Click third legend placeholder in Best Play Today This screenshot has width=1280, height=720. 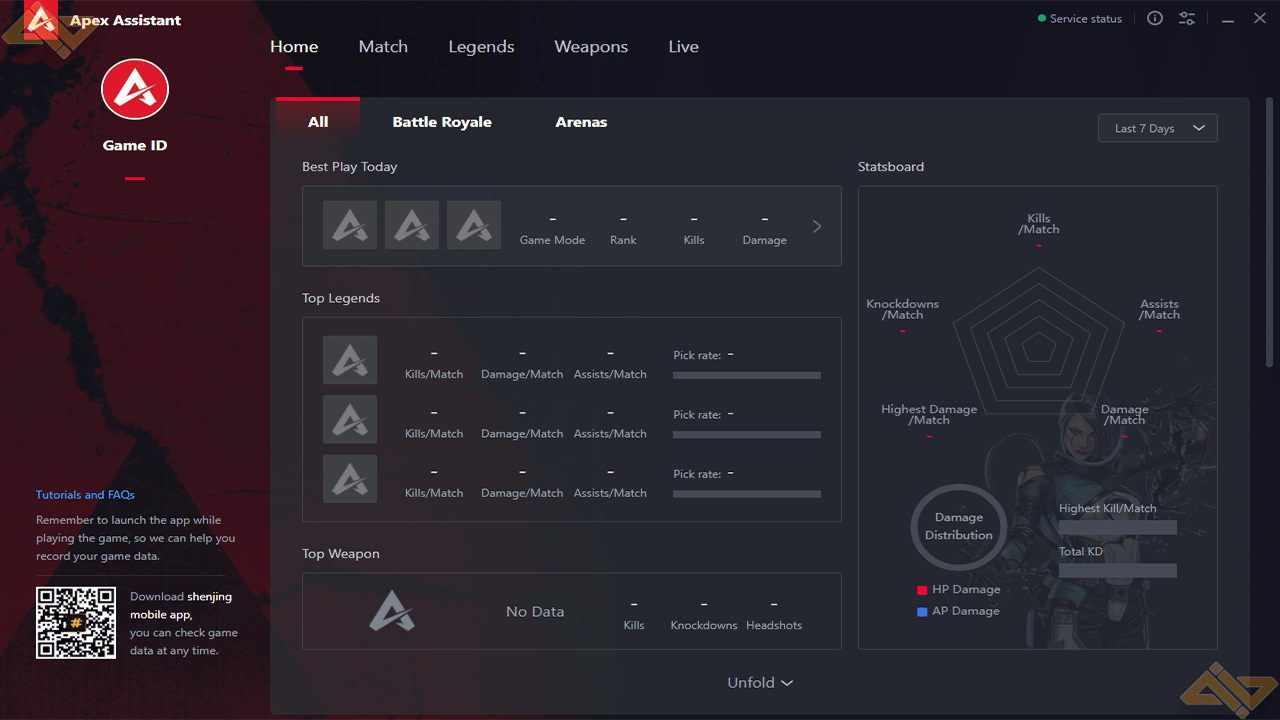point(474,225)
